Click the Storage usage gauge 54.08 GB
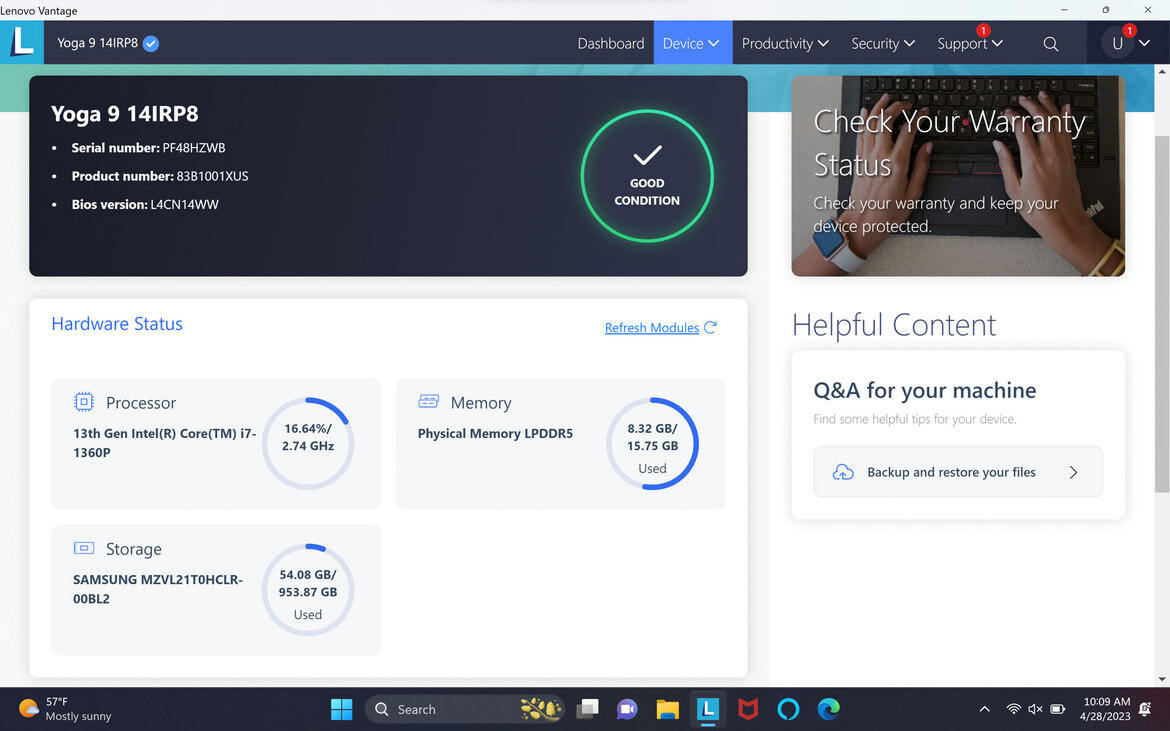This screenshot has width=1170, height=731. [x=307, y=589]
